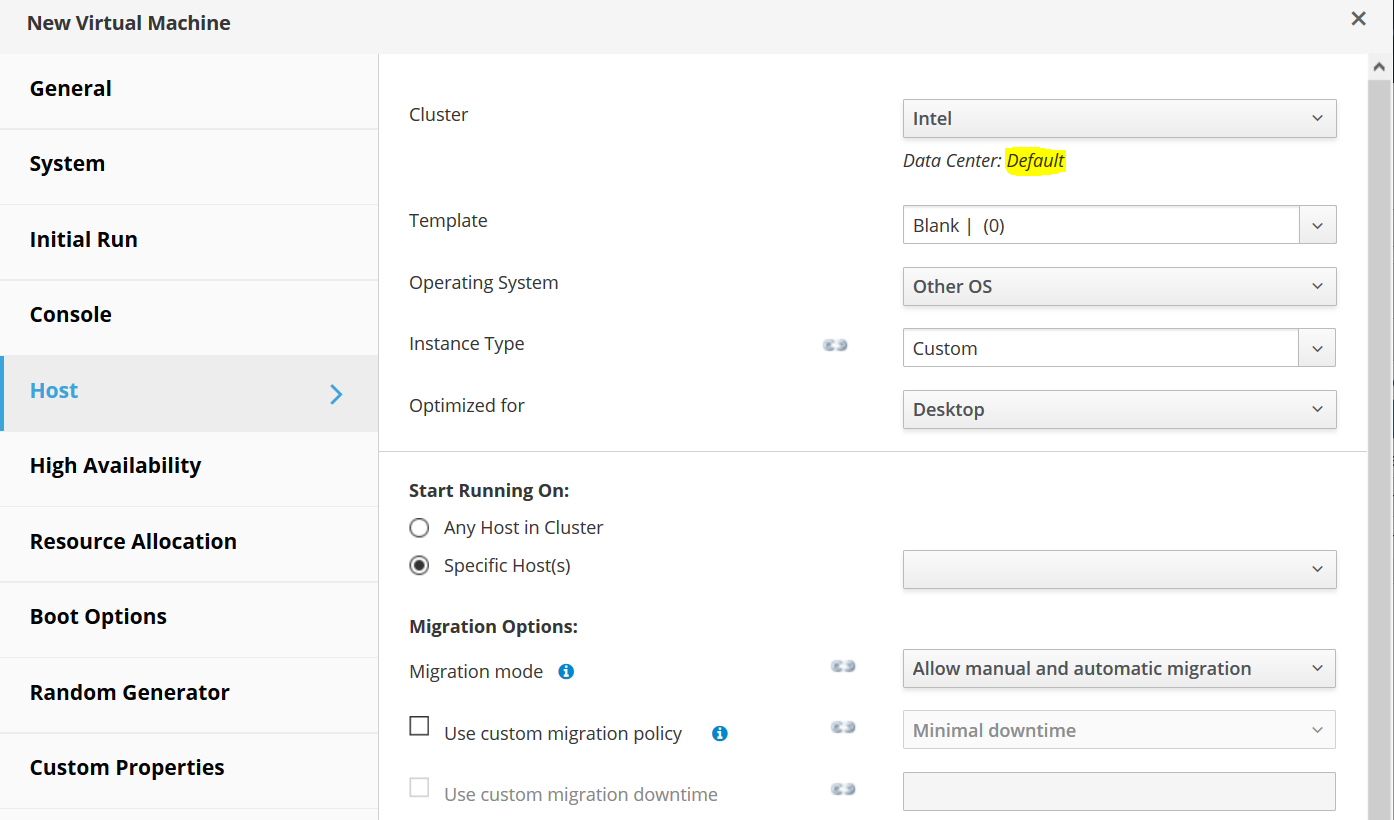Click the link icon next to custom migration downtime
The image size is (1394, 820).
click(843, 789)
